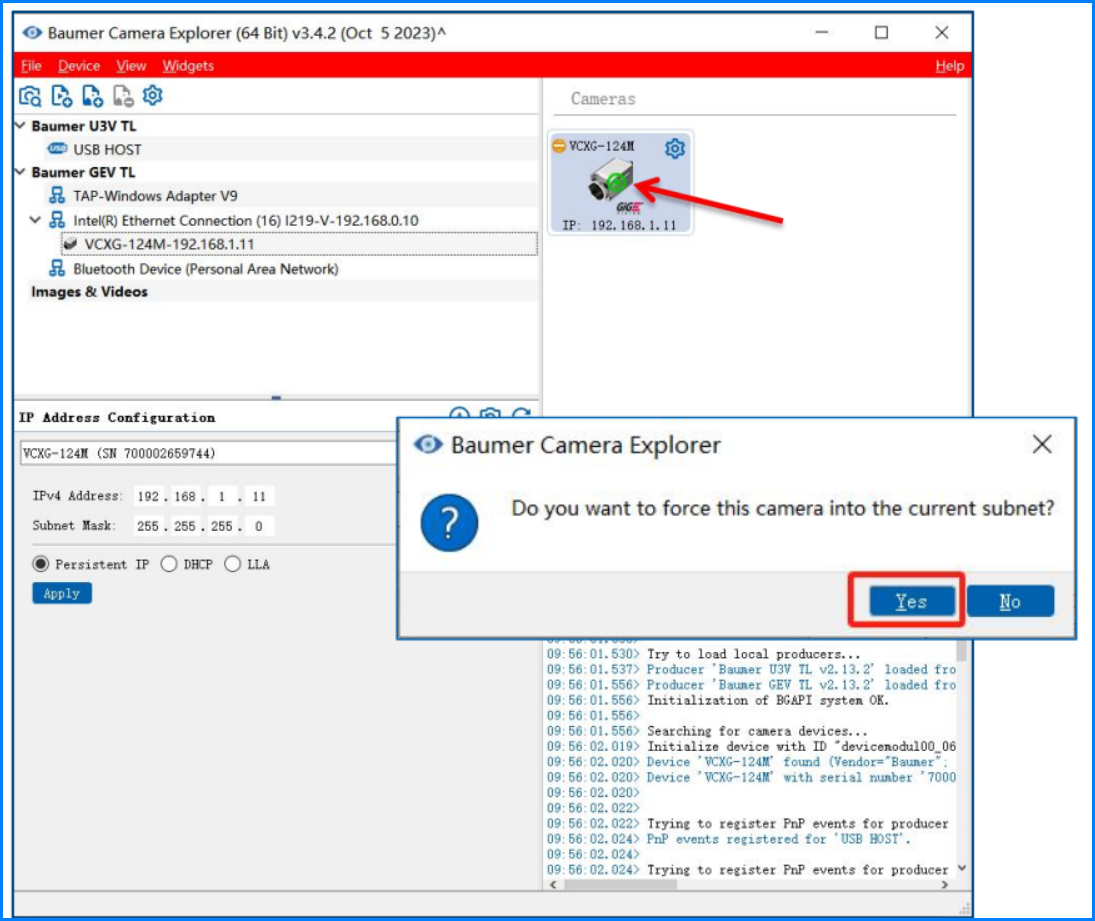This screenshot has height=921, width=1095.
Task: Click the Subnet Mask last octet field 0
Action: click(259, 526)
